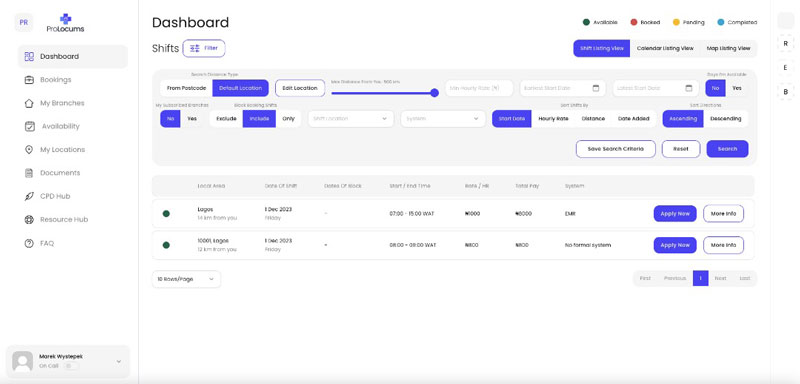Apply Now for the 10001, Lagos shift
This screenshot has height=384, width=800.
[x=675, y=245]
